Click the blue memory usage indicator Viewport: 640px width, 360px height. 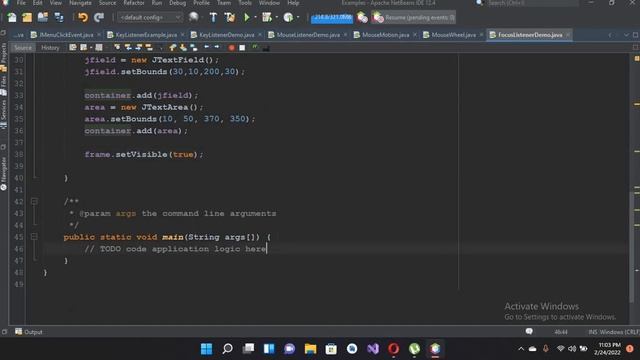point(332,18)
